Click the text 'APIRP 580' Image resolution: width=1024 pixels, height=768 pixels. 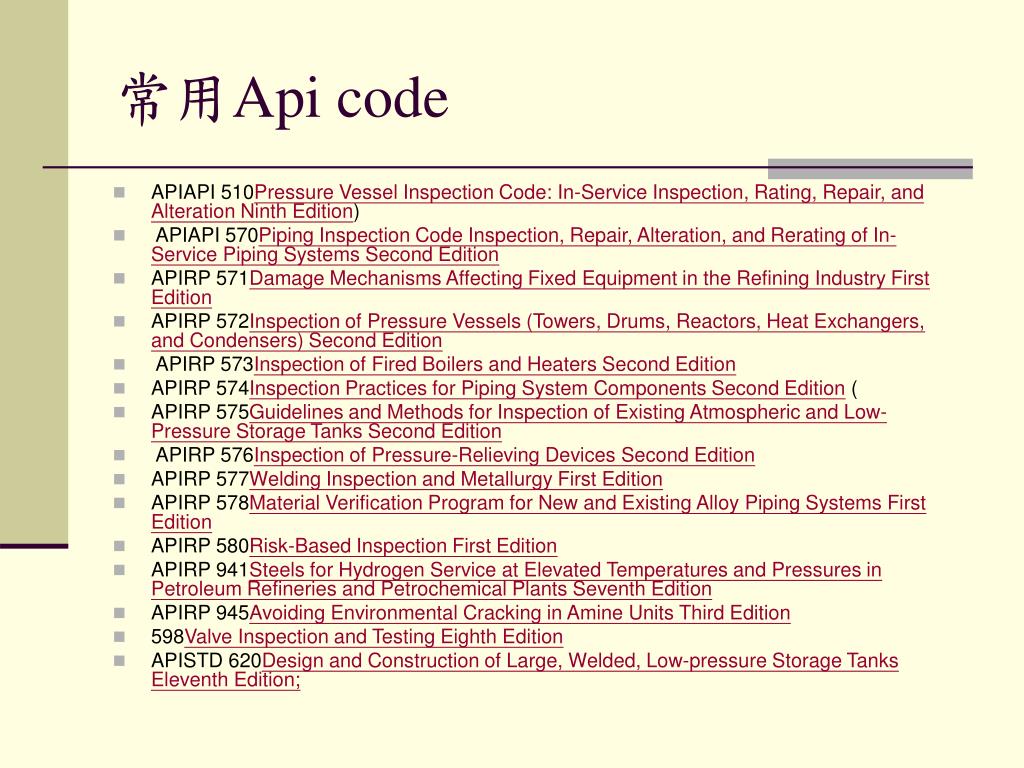click(200, 546)
